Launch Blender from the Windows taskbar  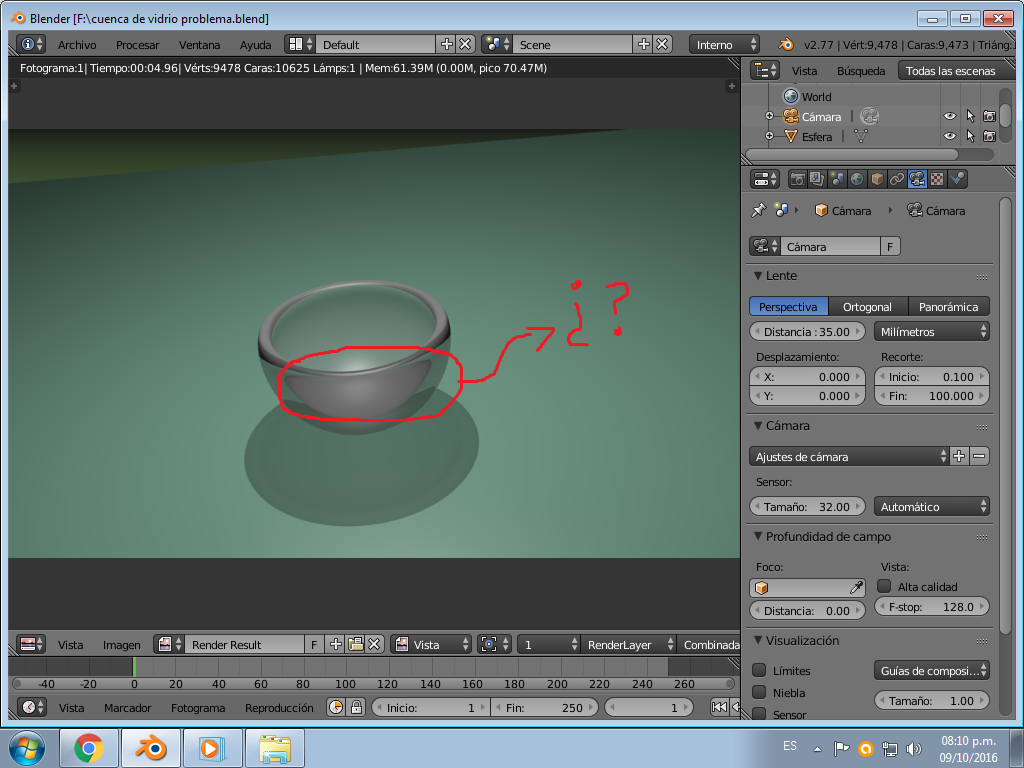pos(150,747)
